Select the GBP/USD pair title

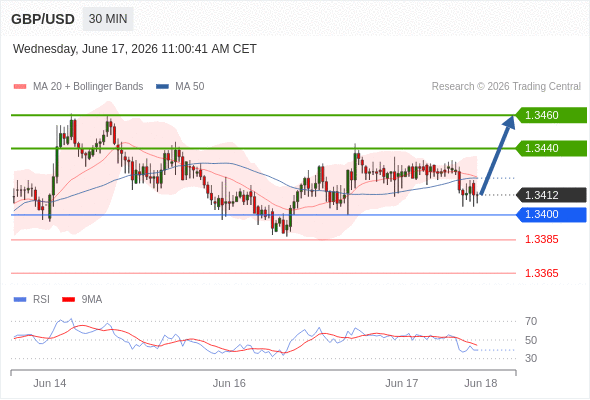43,19
